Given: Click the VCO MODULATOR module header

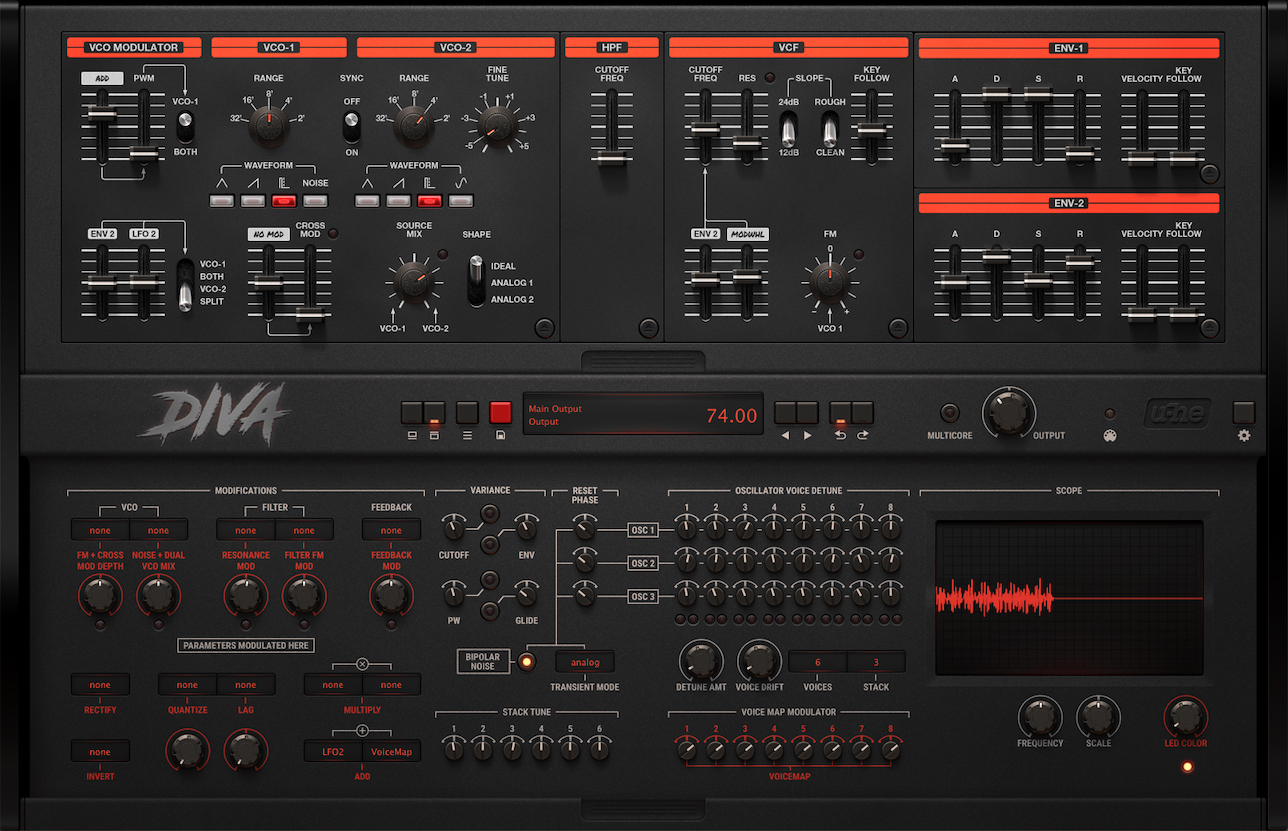Looking at the screenshot, I should pyautogui.click(x=134, y=47).
